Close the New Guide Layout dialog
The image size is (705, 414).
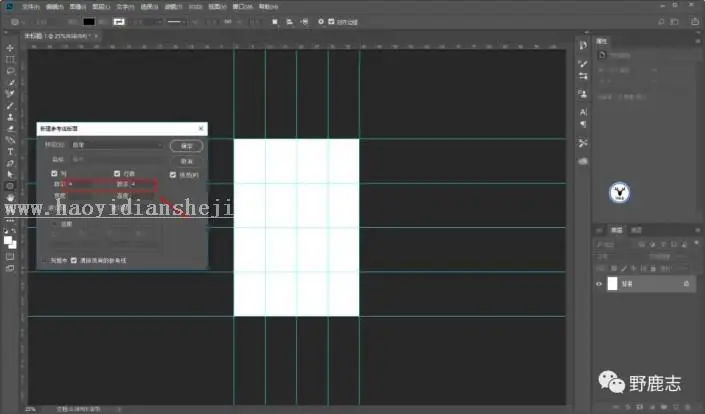(x=201, y=129)
